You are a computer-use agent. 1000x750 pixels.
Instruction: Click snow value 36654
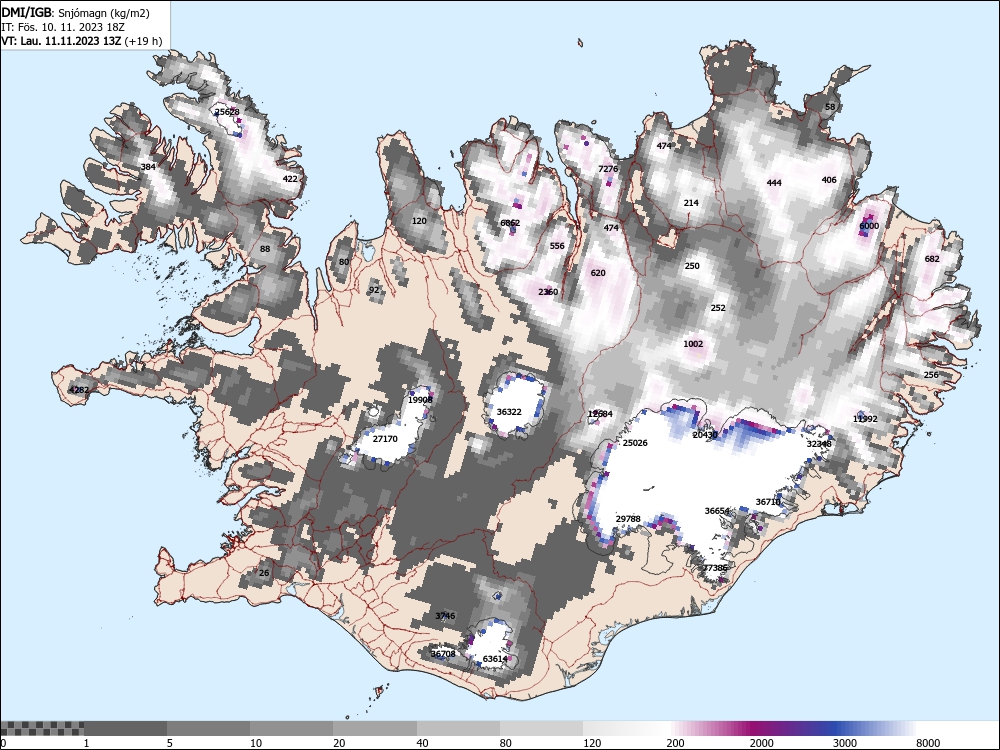click(x=717, y=511)
